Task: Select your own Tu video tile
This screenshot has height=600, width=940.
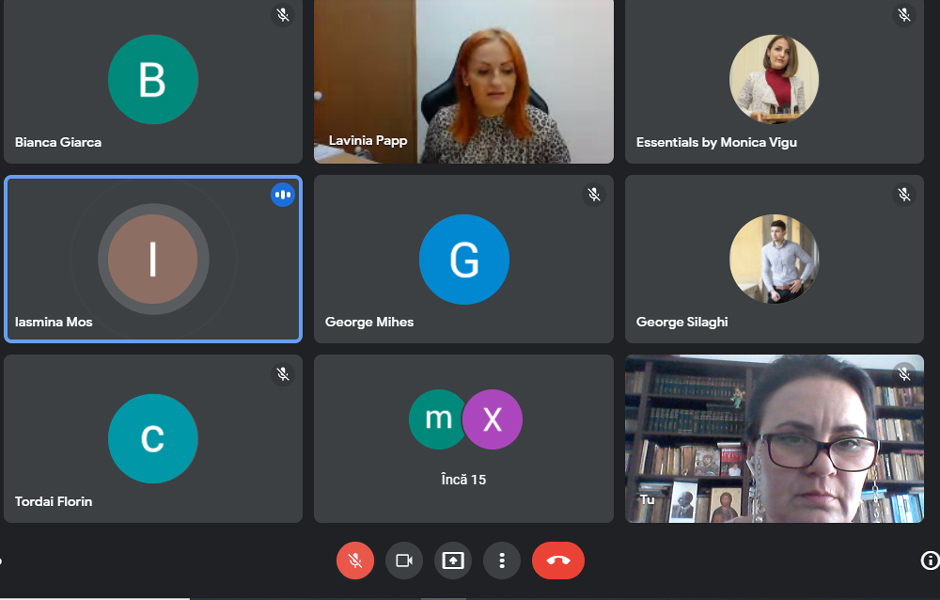Action: [x=774, y=439]
